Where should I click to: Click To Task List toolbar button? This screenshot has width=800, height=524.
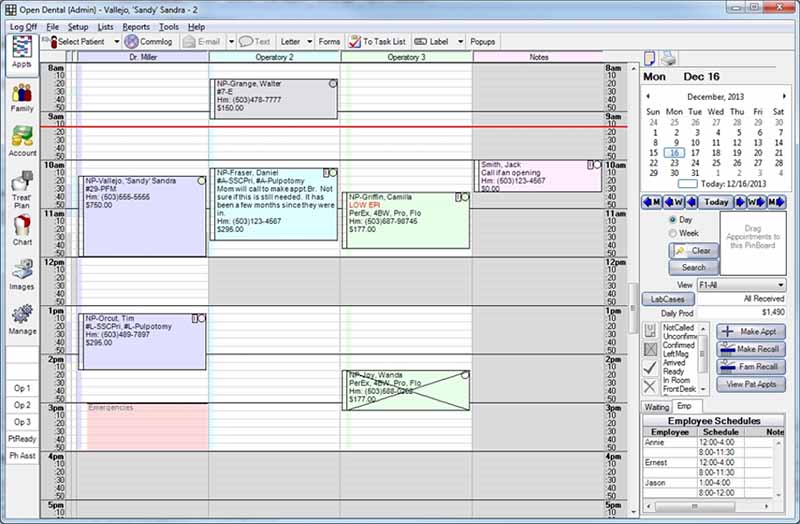tap(376, 42)
